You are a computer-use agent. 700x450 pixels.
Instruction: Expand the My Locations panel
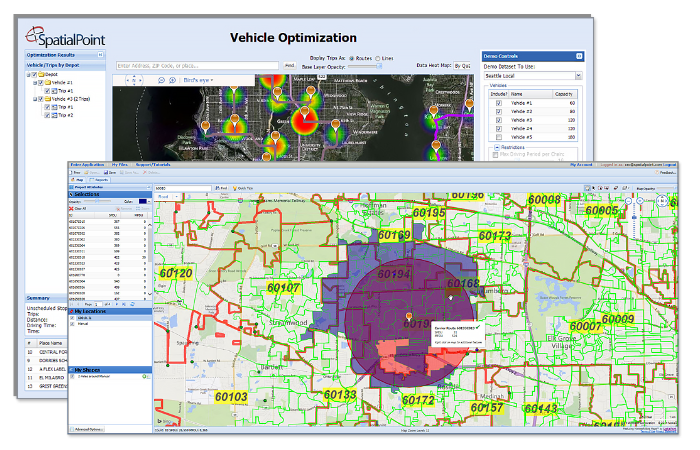[x=110, y=311]
